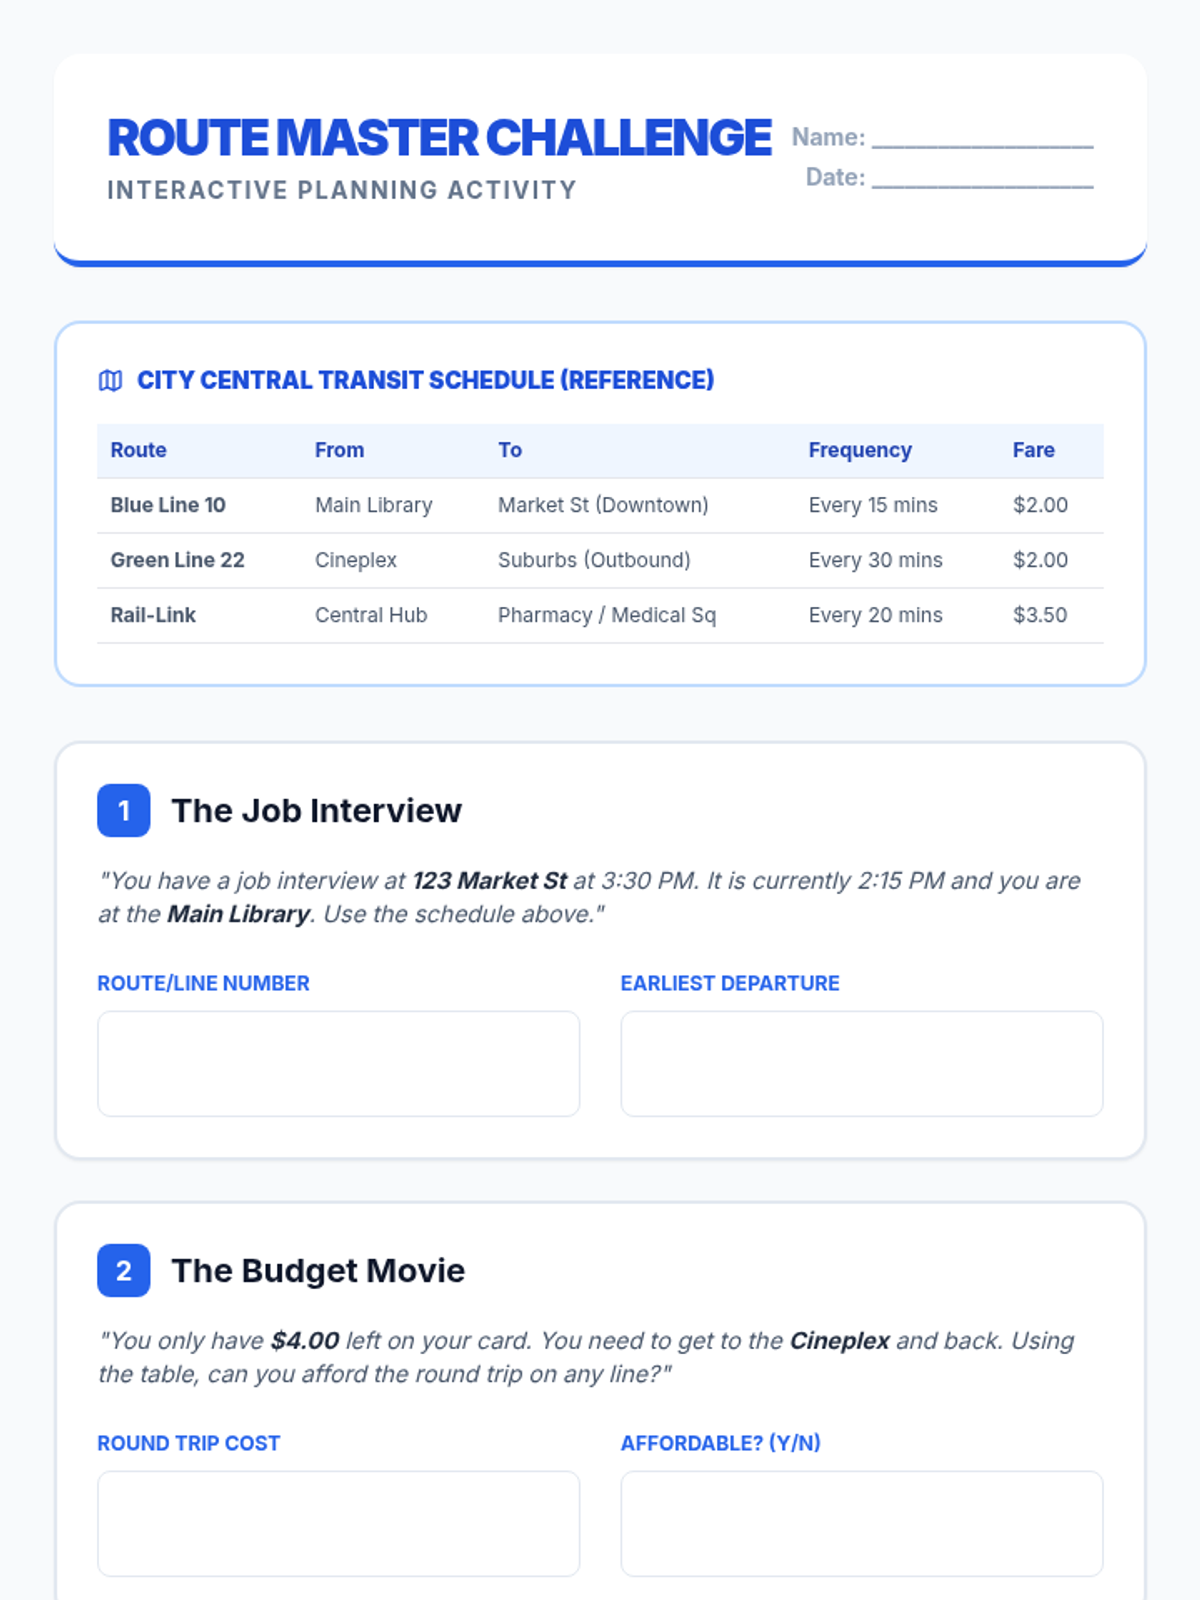Click the Name blank line

click(x=982, y=139)
